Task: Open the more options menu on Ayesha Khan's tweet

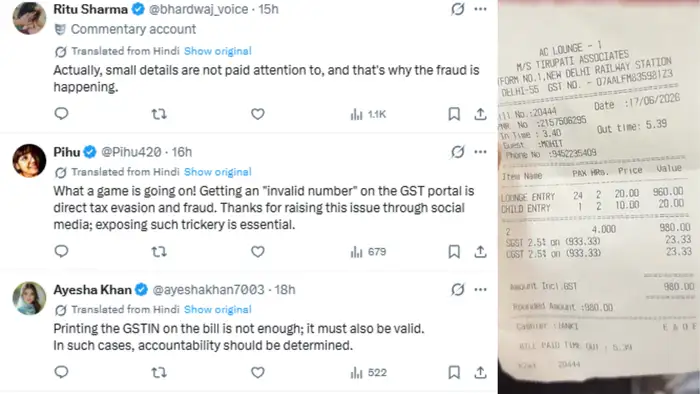Action: [x=480, y=290]
